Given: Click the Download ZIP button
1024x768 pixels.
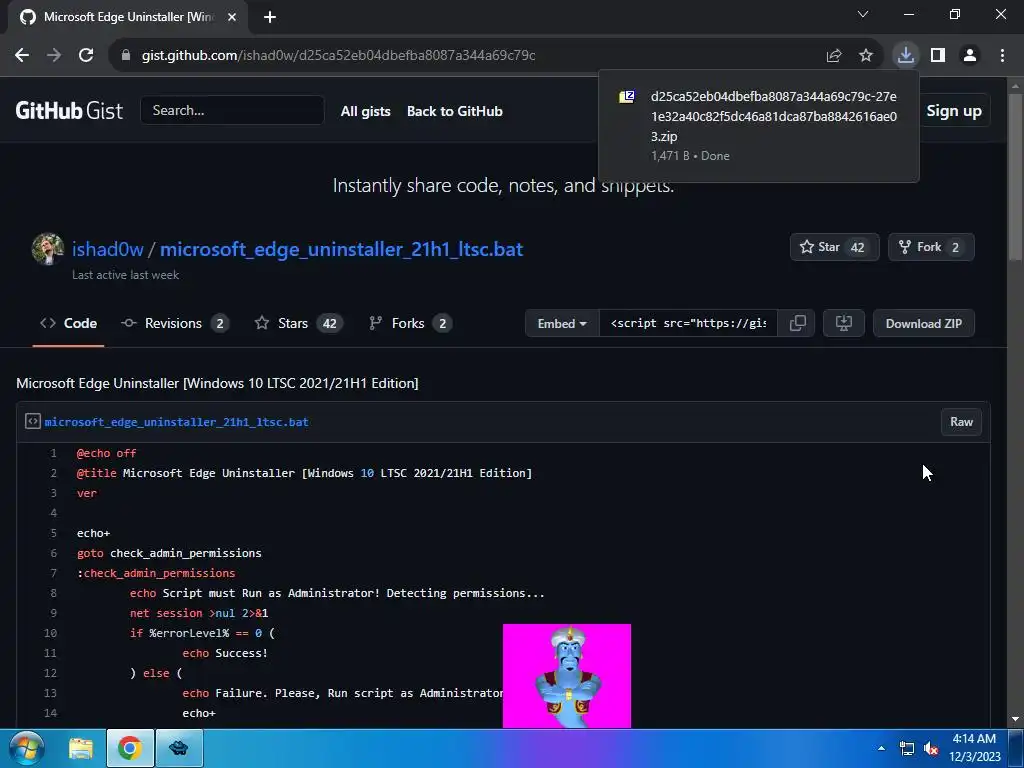Looking at the screenshot, I should [923, 323].
